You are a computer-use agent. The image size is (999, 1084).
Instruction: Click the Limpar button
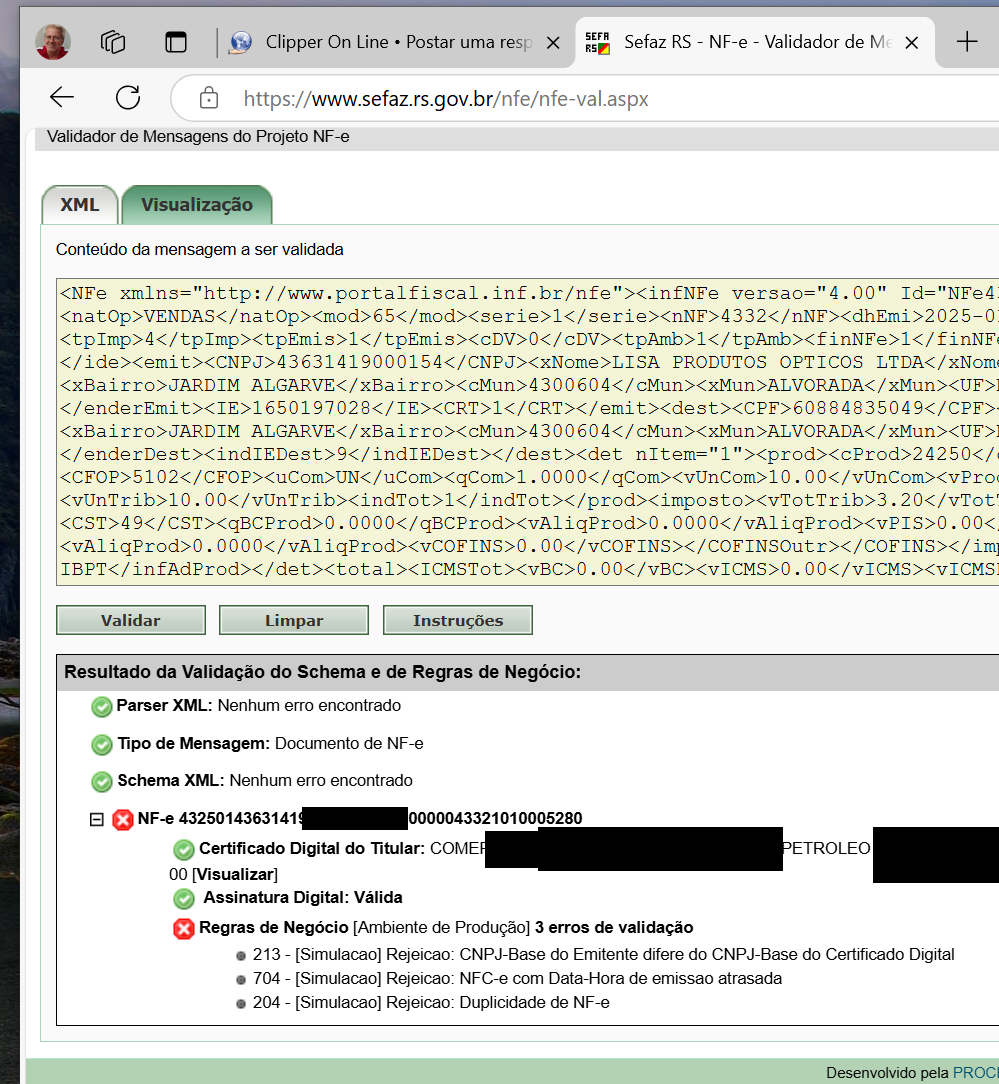tap(294, 620)
